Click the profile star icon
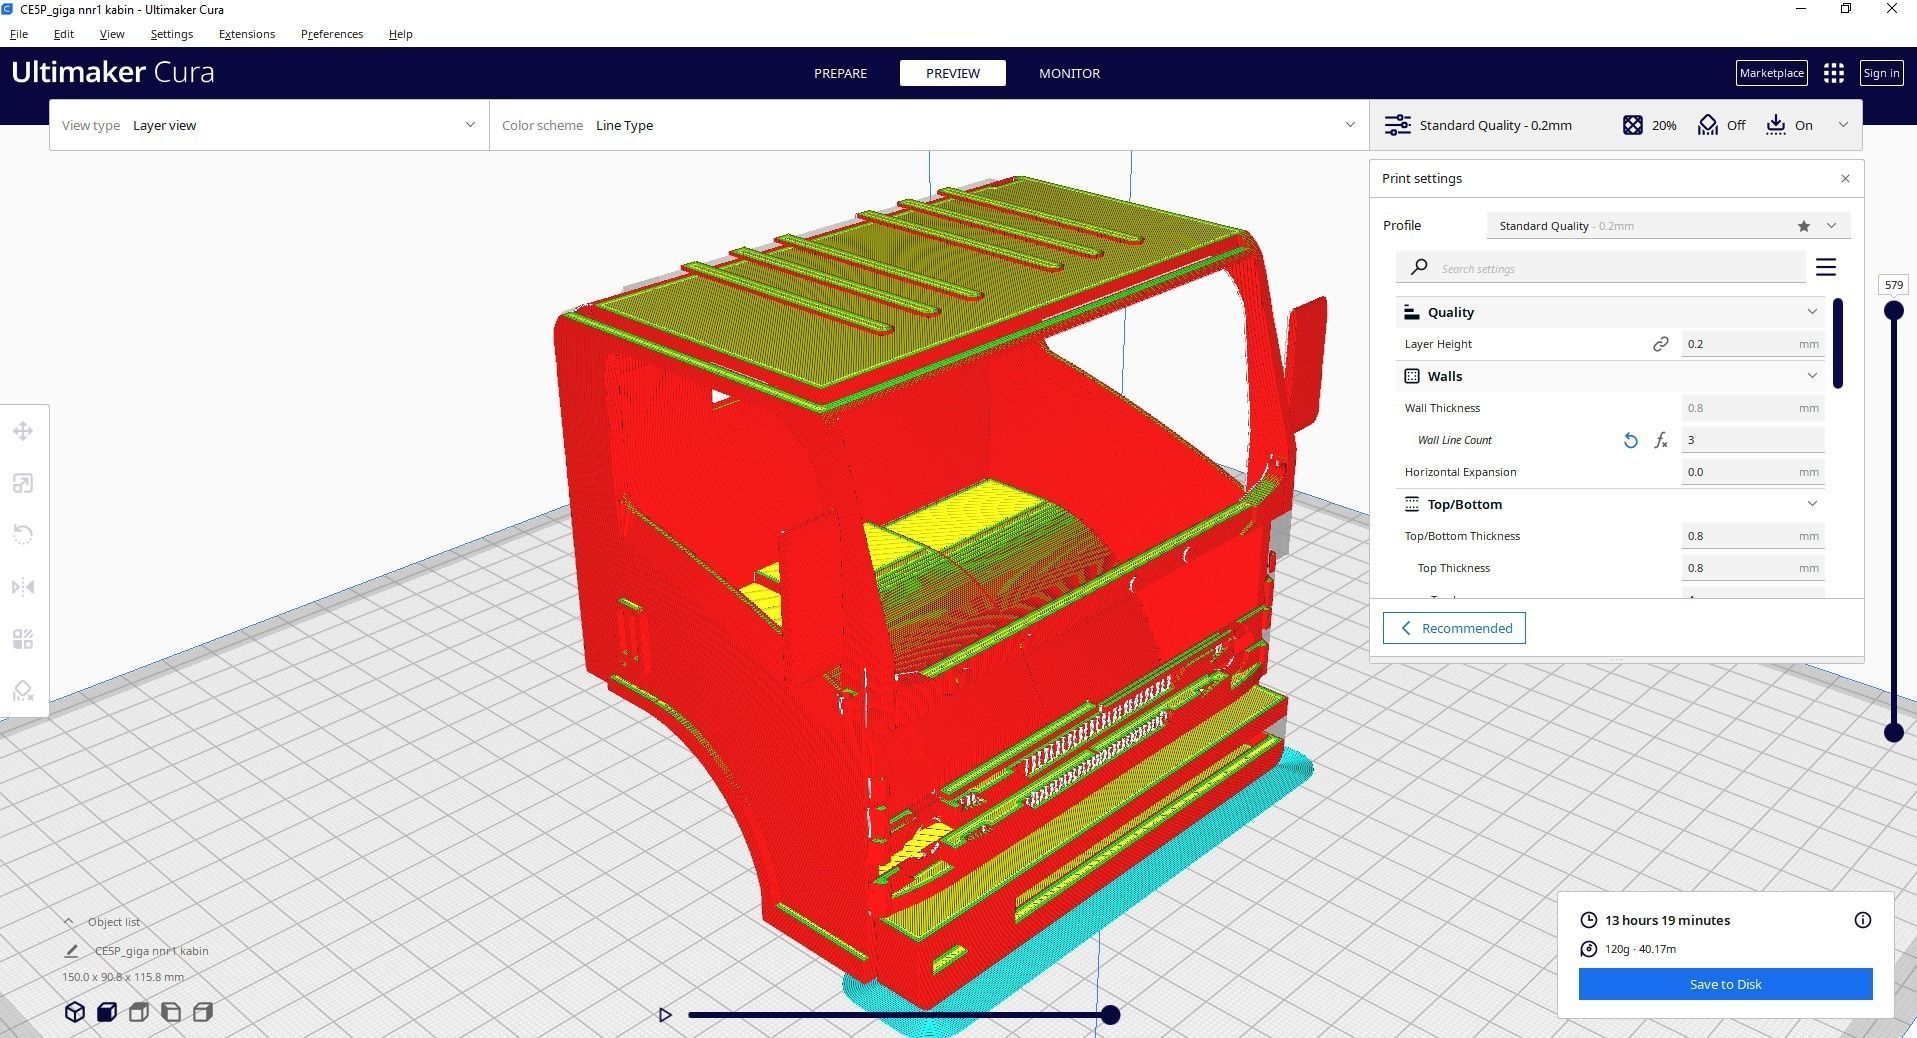1917x1038 pixels. pos(1803,226)
